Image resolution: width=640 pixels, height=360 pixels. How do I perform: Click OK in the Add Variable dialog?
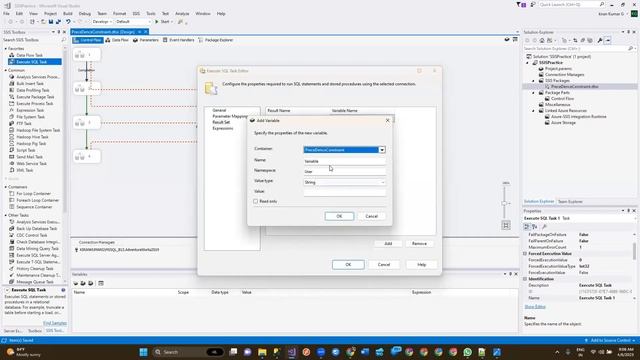339,216
